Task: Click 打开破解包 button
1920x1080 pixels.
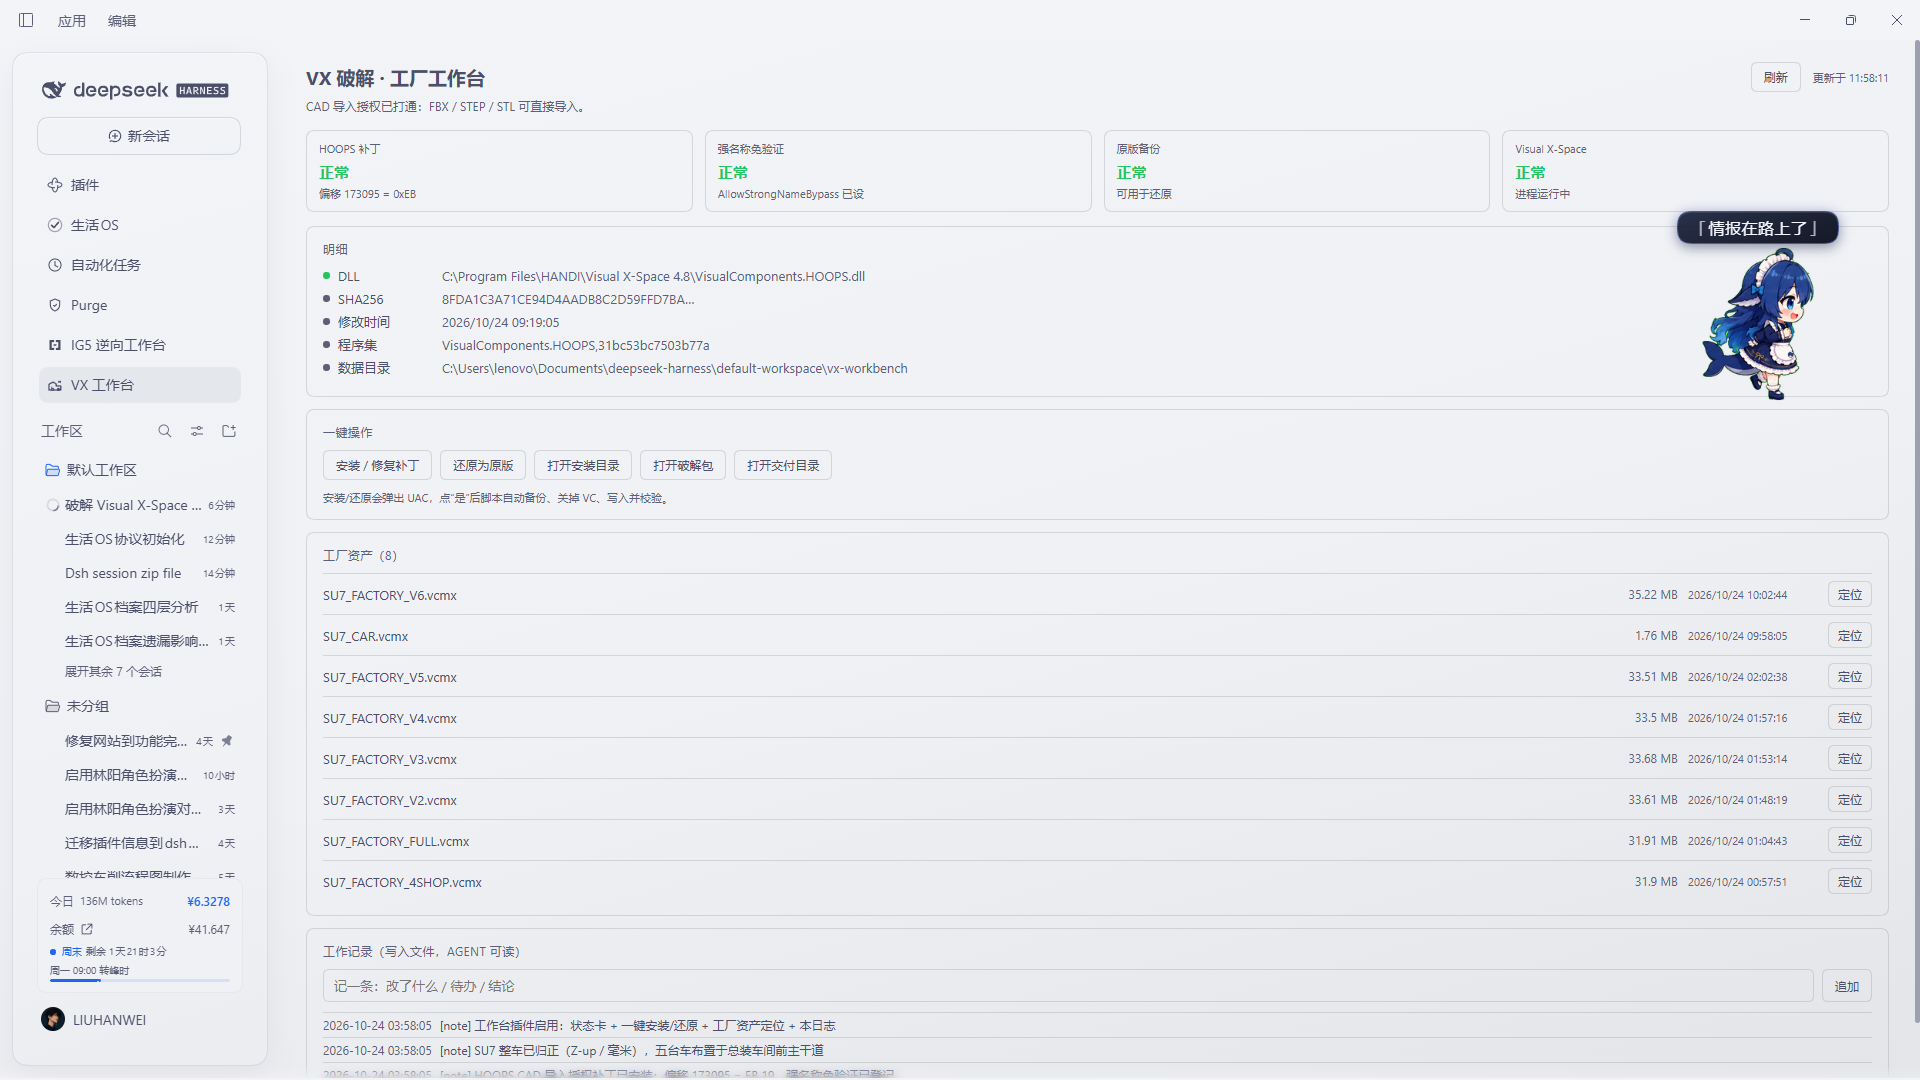Action: coord(683,465)
